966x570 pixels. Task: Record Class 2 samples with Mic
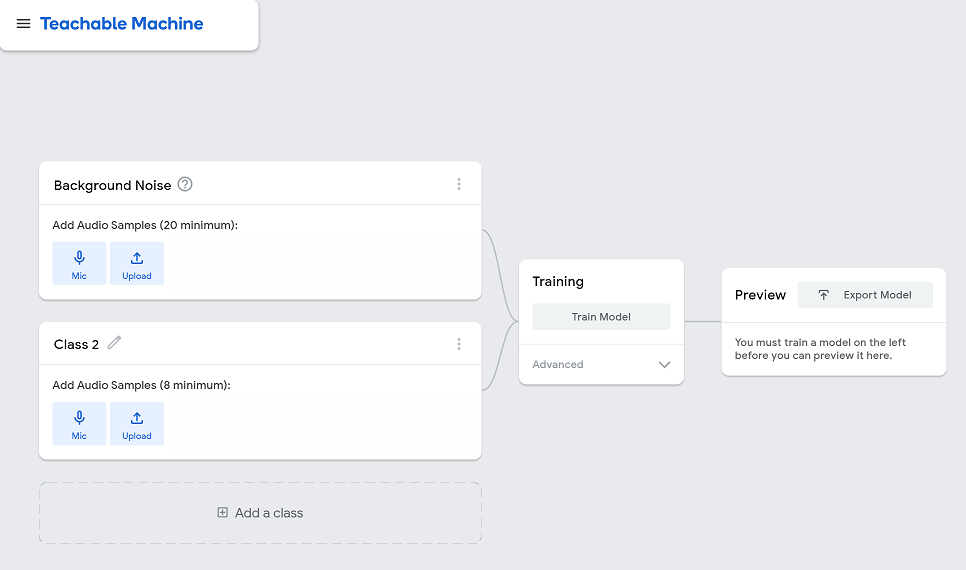(x=79, y=423)
